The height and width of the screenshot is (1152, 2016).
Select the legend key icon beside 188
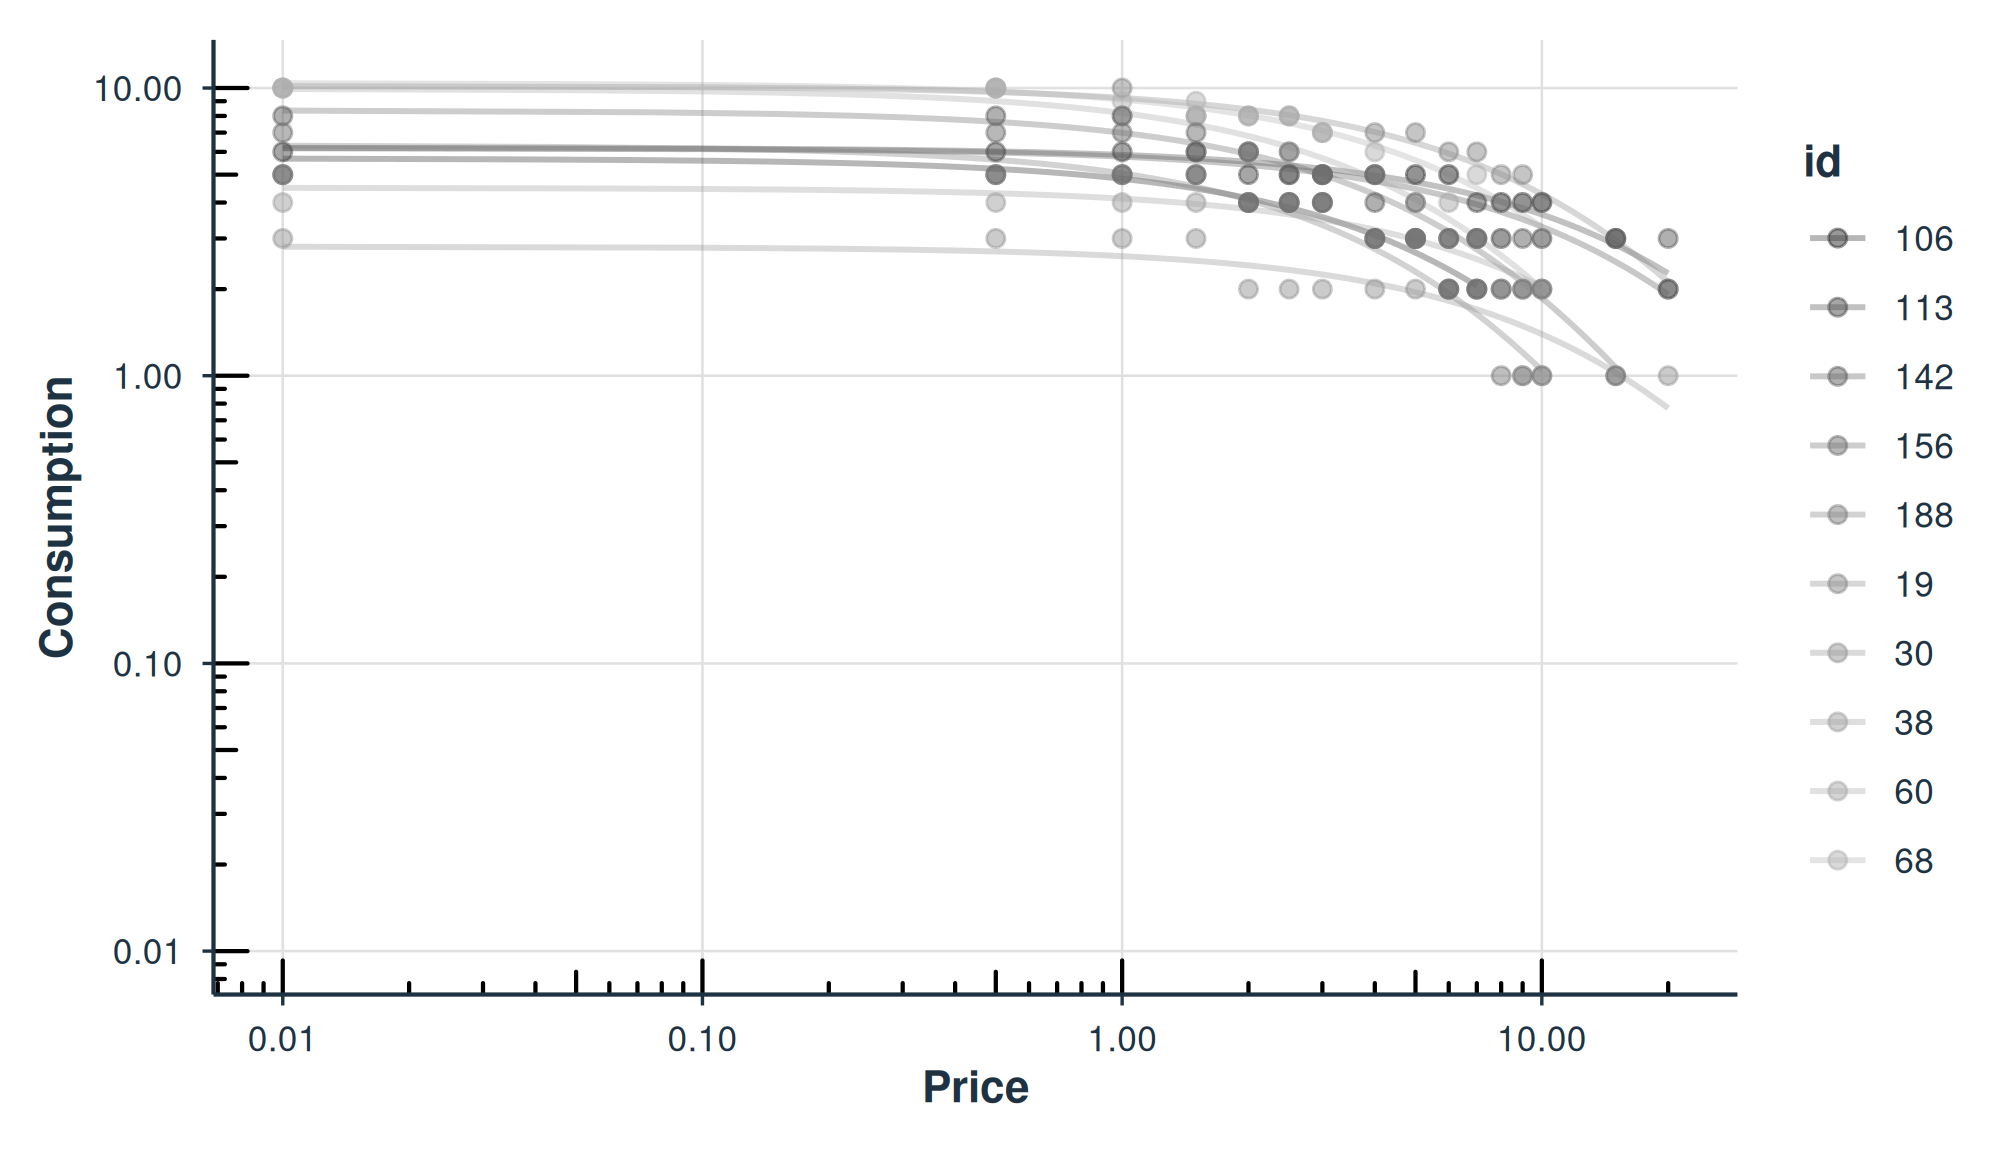[1837, 515]
